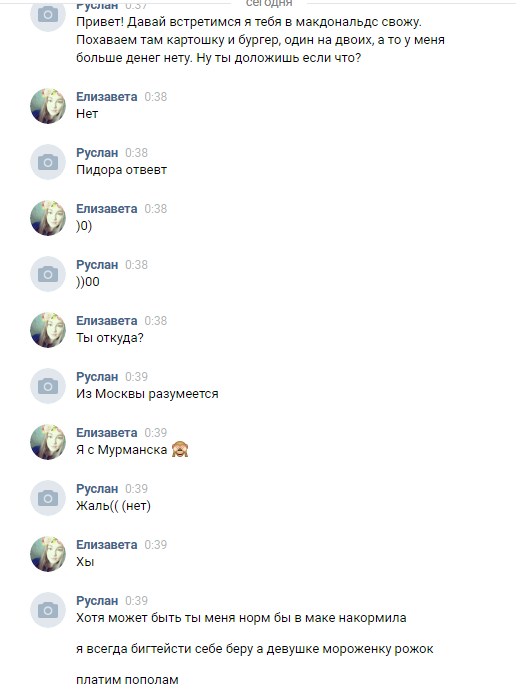Viewport: 516px width, 693px height.
Task: Click the Елизавета name above 'Хы'
Action: point(106,544)
